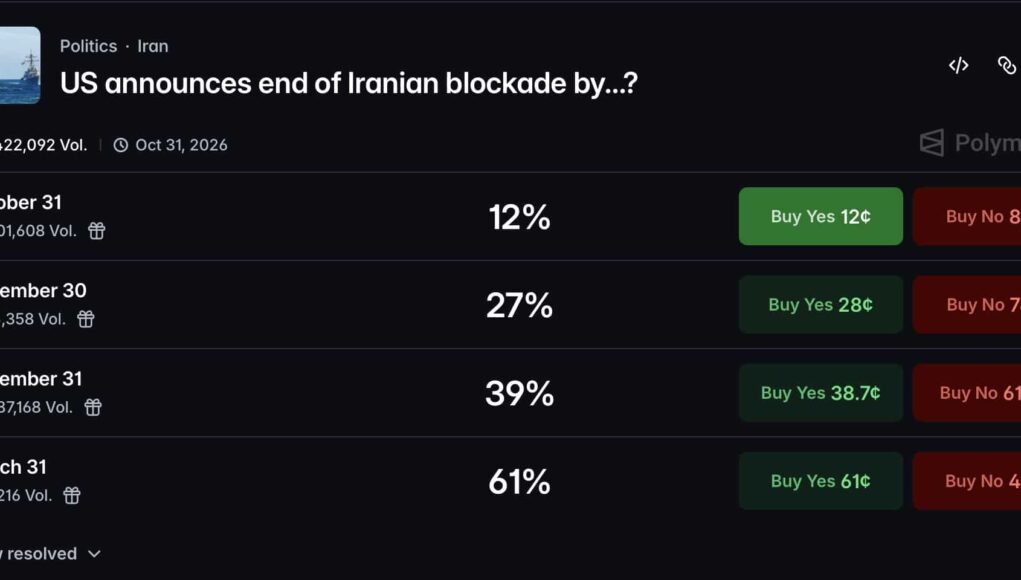Click Buy No in the 27% row
Image resolution: width=1021 pixels, height=580 pixels.
coord(967,305)
